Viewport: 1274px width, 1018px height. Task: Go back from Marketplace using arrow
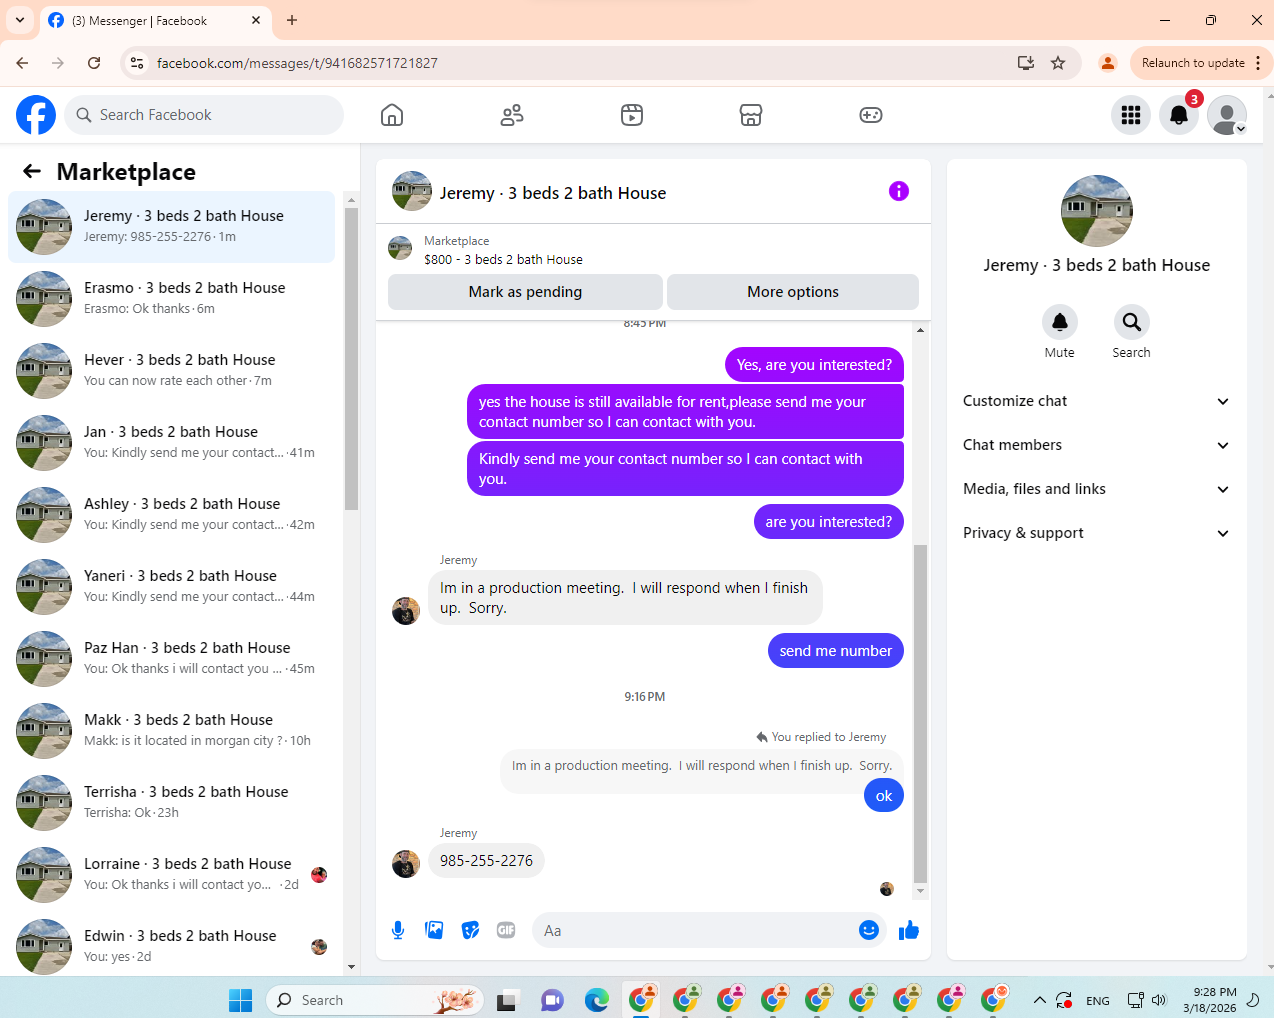(x=32, y=171)
